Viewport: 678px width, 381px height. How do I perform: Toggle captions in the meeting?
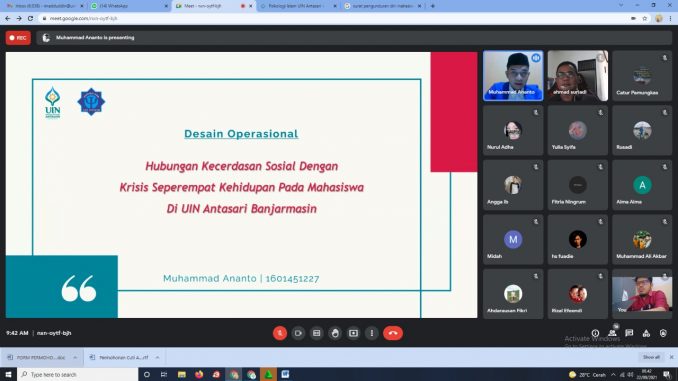coord(317,333)
